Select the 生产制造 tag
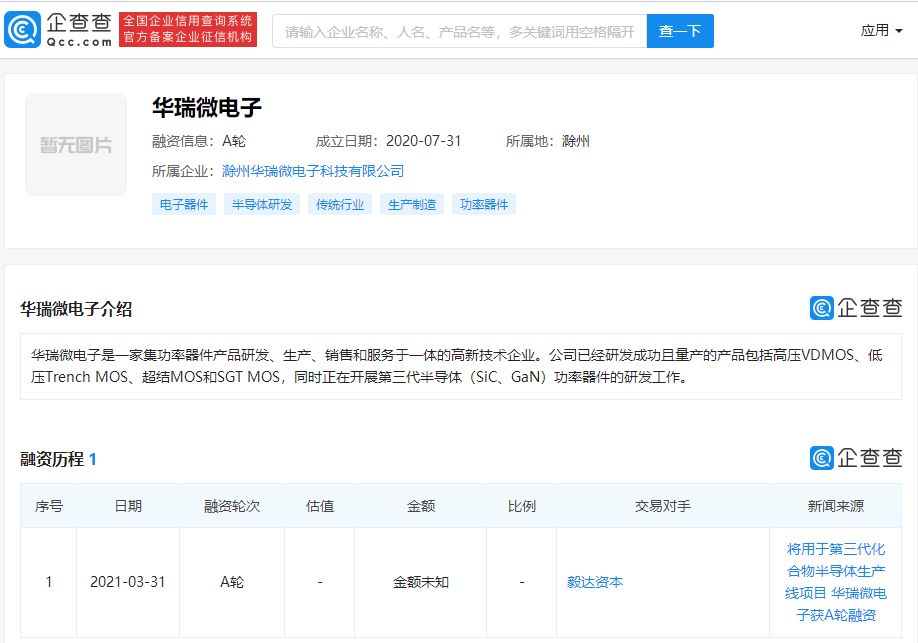Viewport: 918px width, 643px height. [x=412, y=204]
